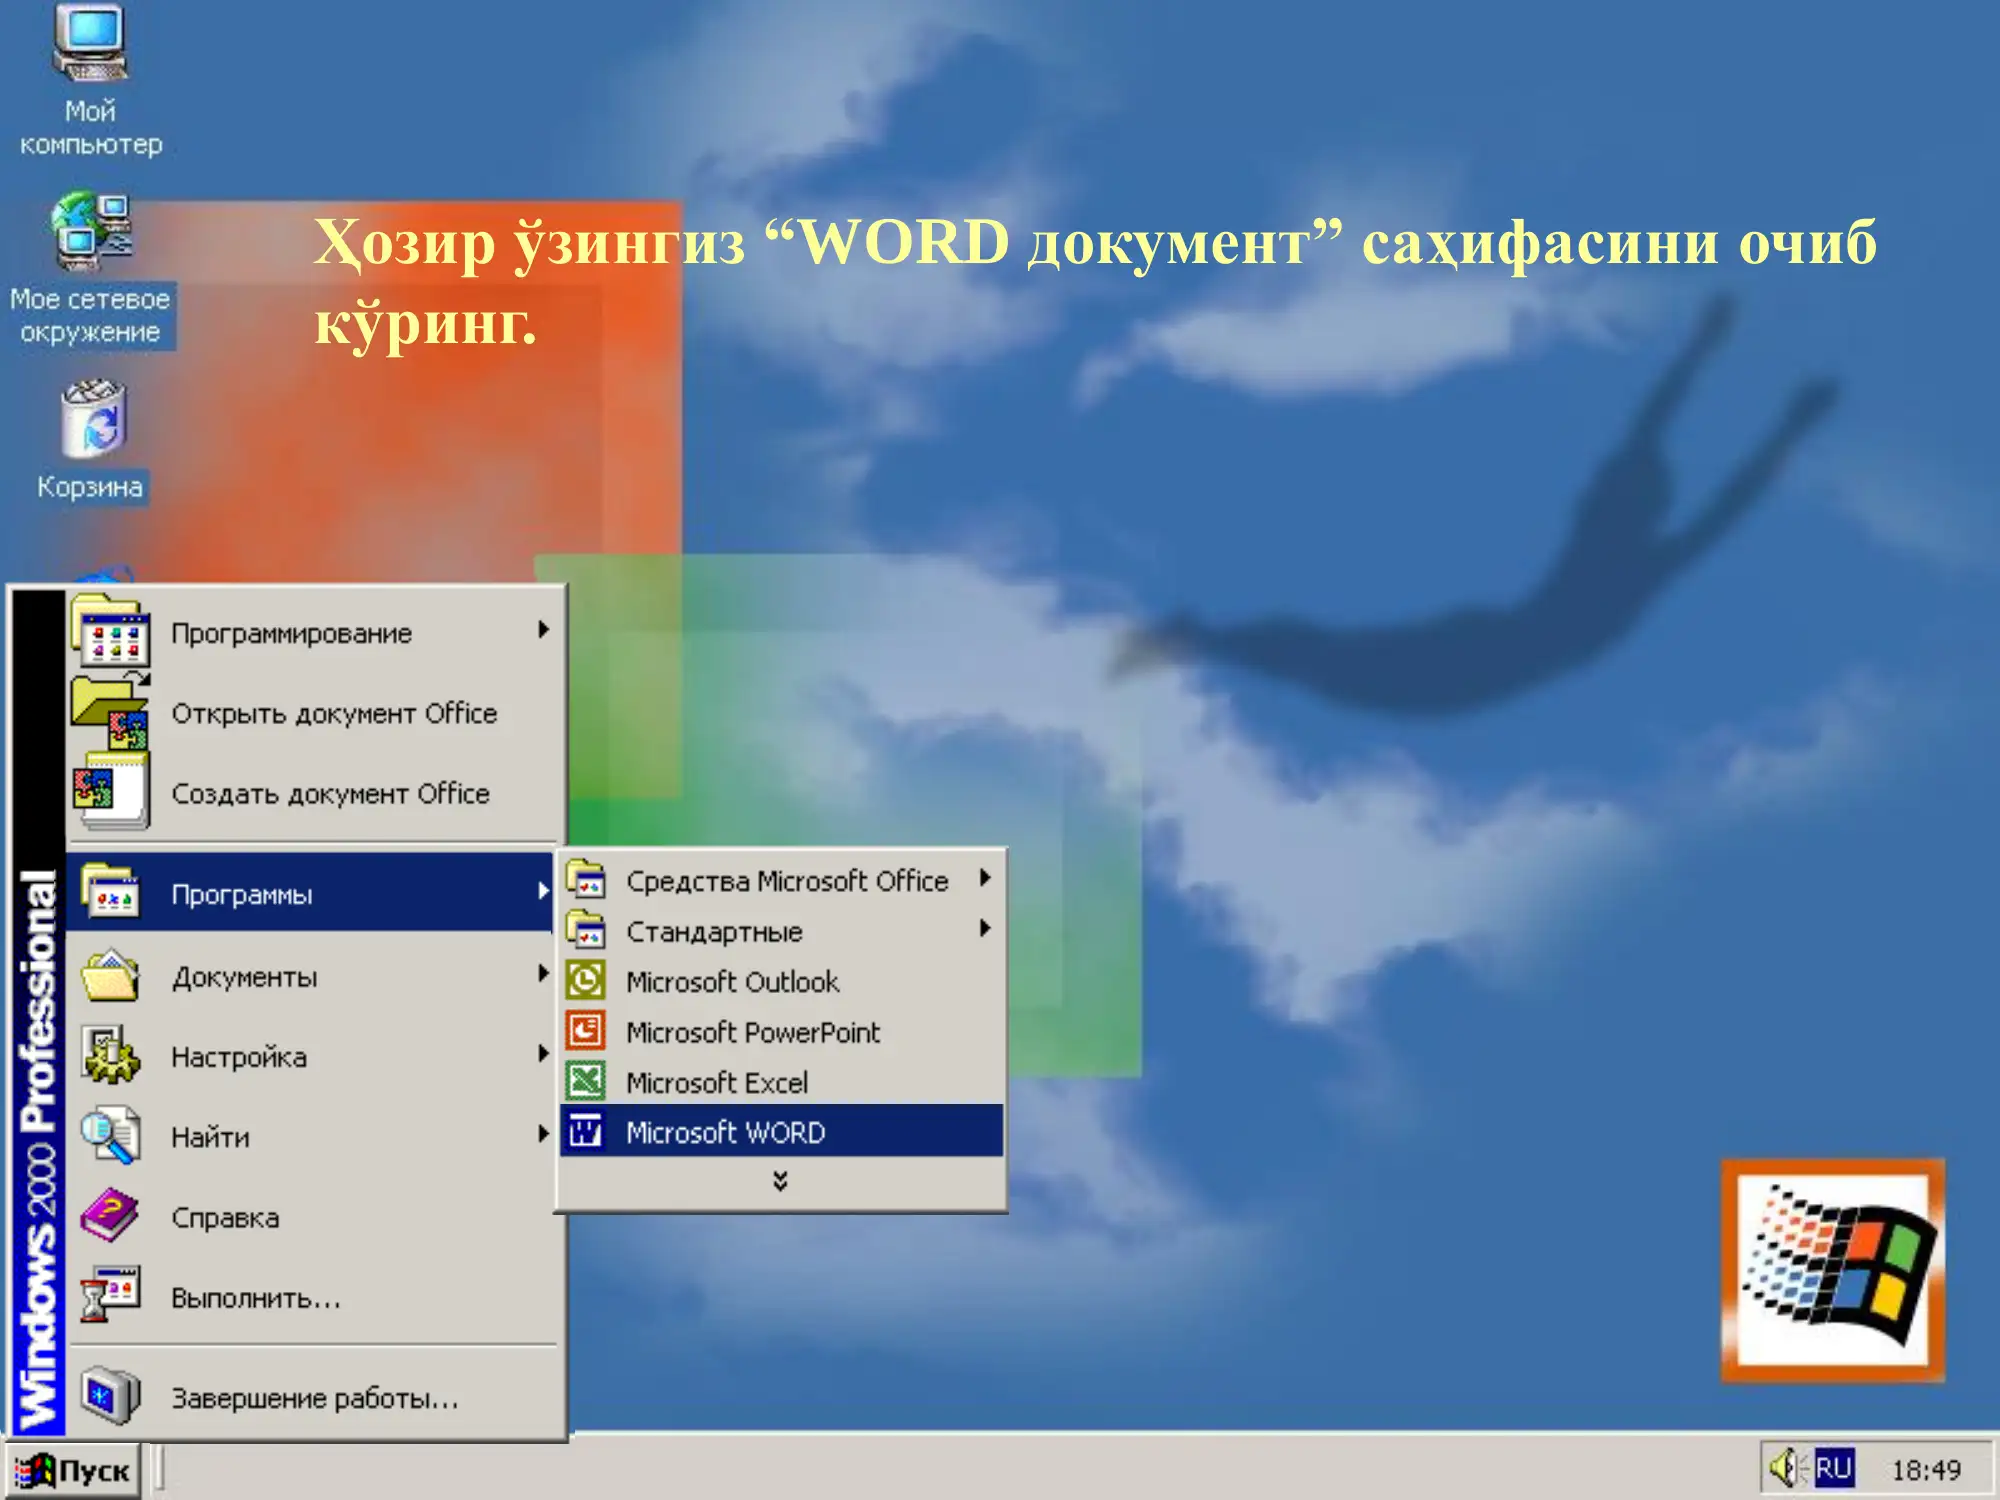Click the Microsoft WORD icon
Viewport: 2000px width, 1500px height.
tap(586, 1131)
